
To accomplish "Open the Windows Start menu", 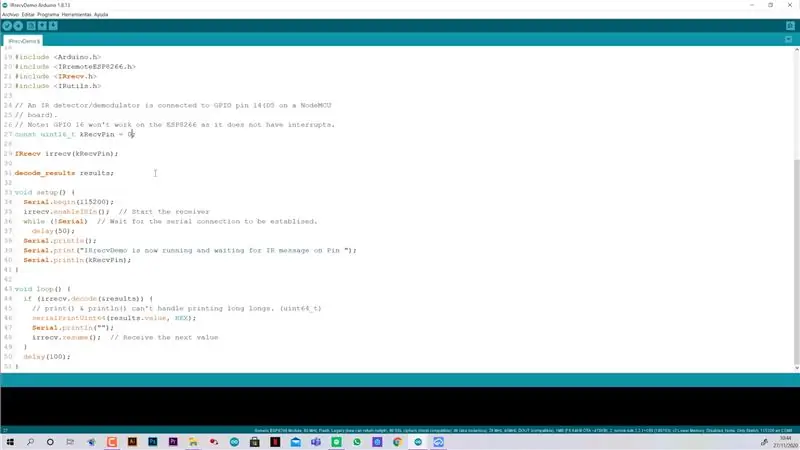I will 10,442.
